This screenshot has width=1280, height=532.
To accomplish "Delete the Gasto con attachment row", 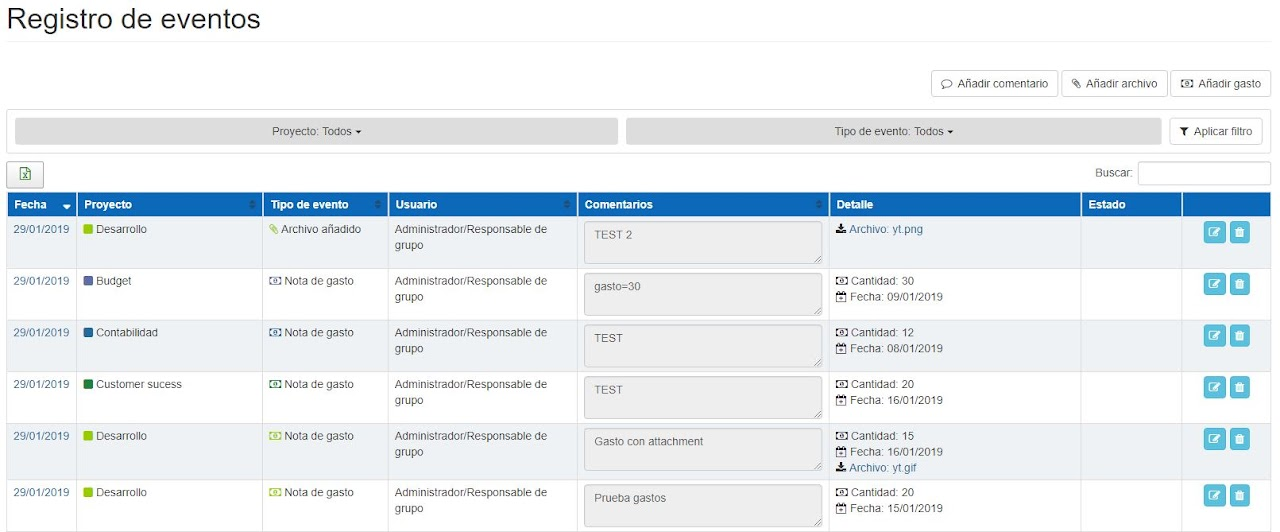I will (1239, 439).
